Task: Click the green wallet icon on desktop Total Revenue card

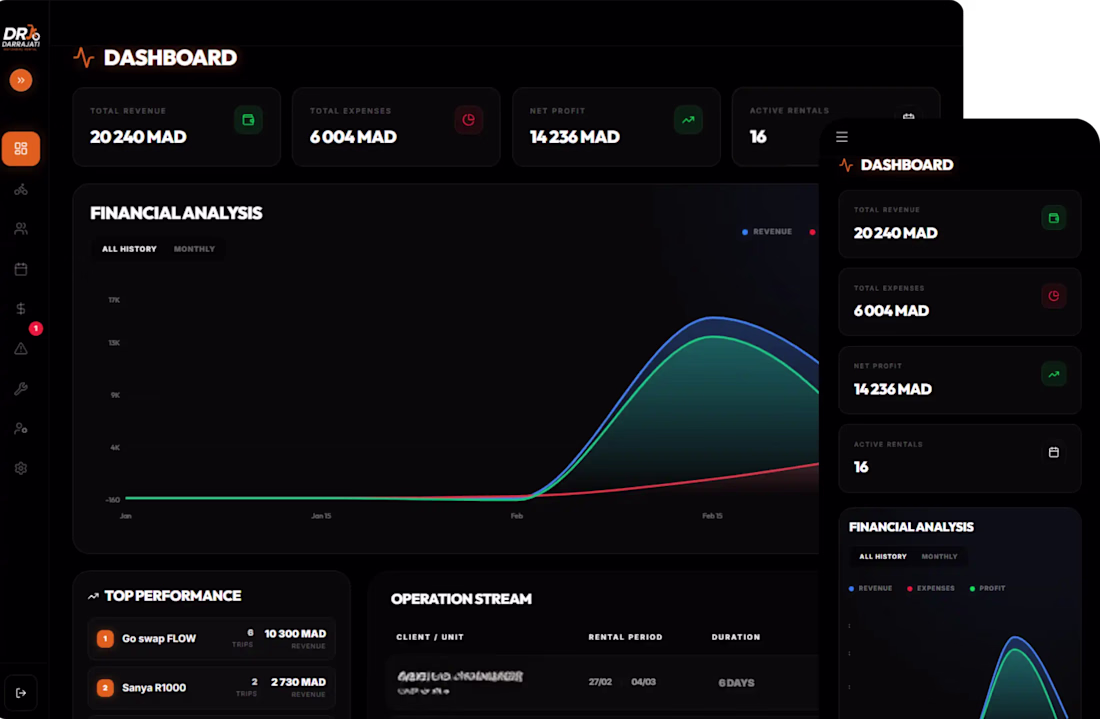Action: pos(248,120)
